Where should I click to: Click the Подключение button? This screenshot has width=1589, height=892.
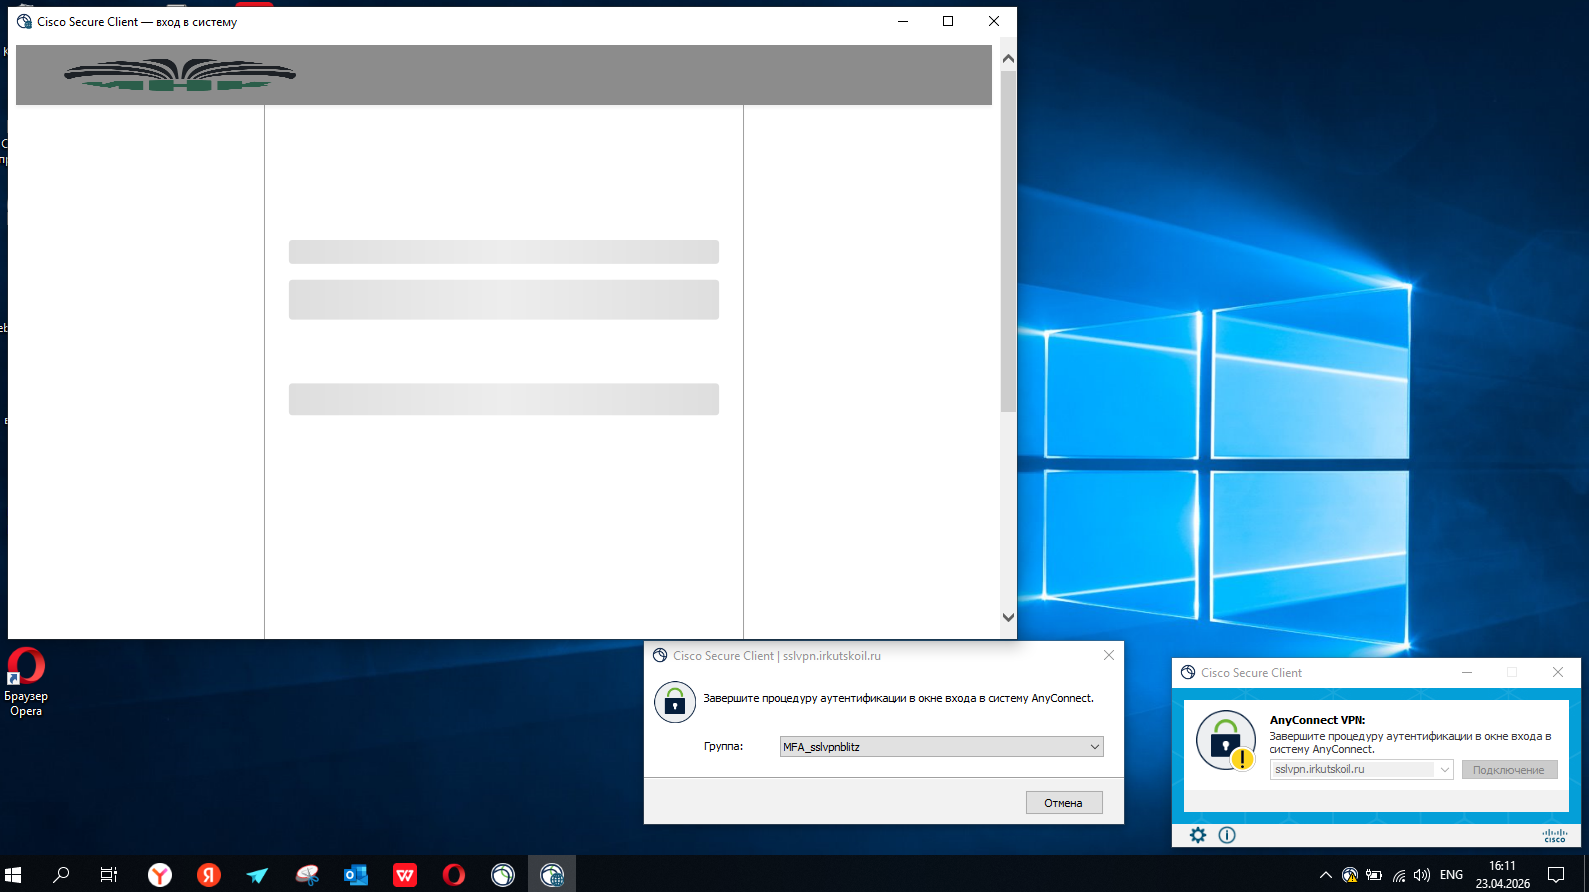pos(1510,770)
